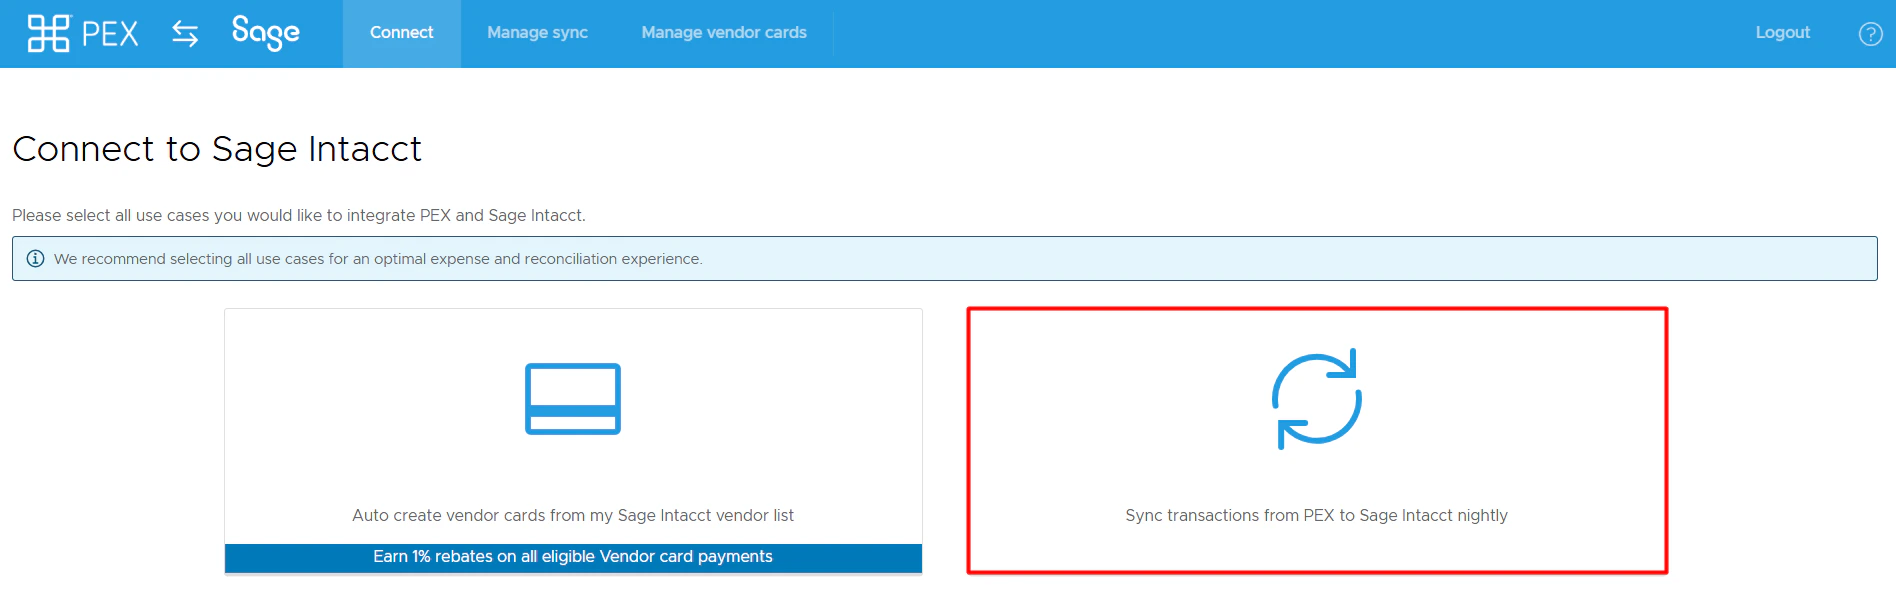Viewport: 1896px width, 594px height.
Task: Click the 'We recommend selecting all use cases' message
Action: (378, 259)
